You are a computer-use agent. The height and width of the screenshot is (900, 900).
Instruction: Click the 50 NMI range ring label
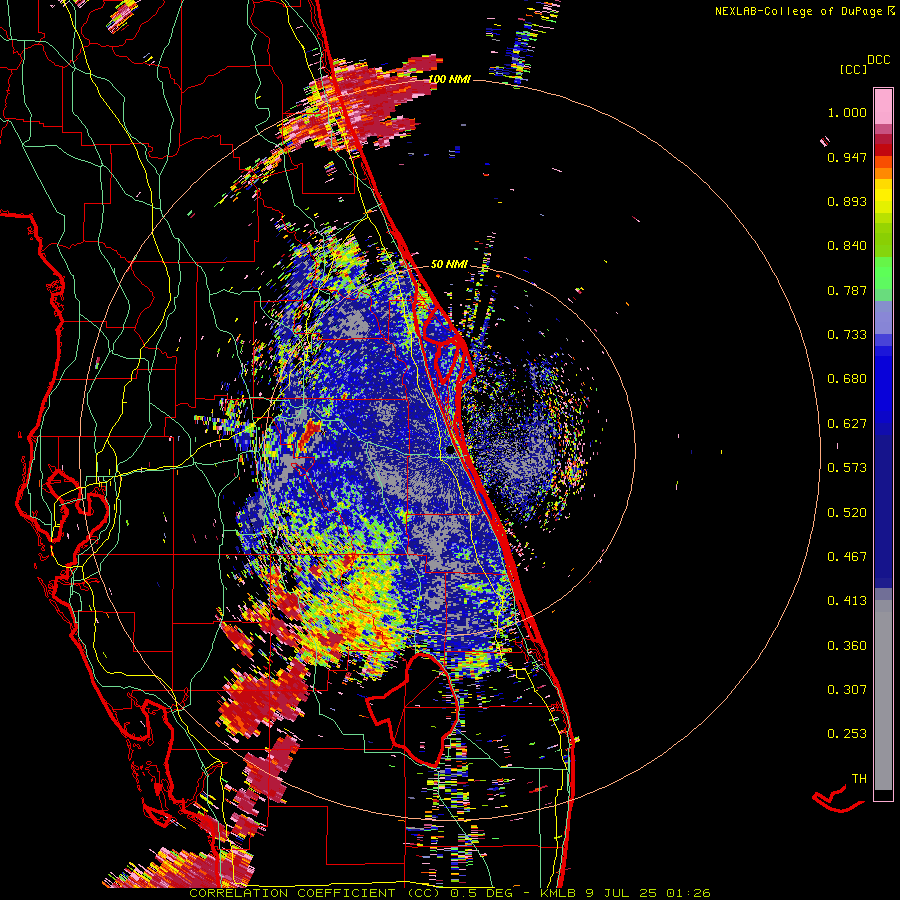(449, 264)
